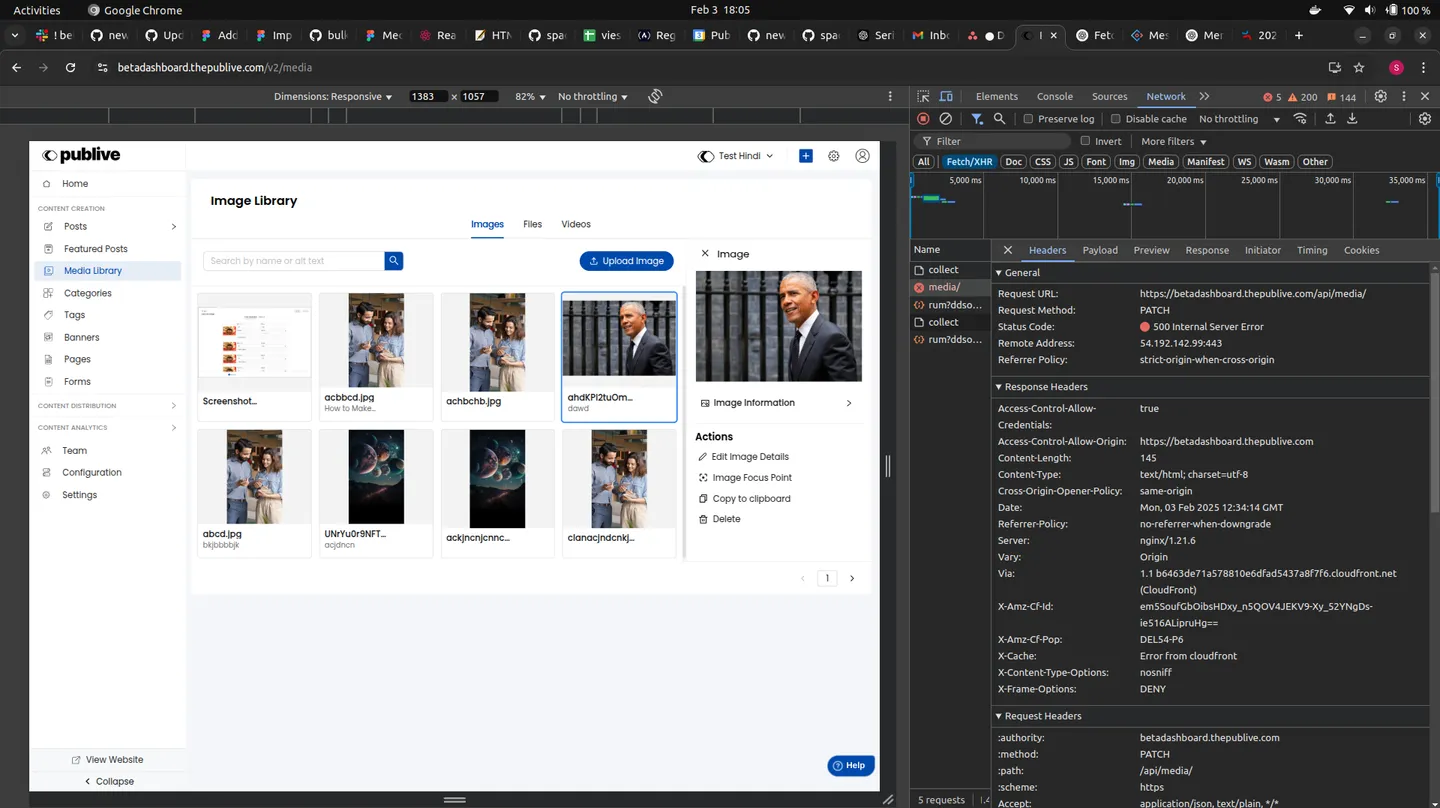This screenshot has width=1440, height=808.
Task: Enable the Disable cache checkbox
Action: [x=1116, y=119]
